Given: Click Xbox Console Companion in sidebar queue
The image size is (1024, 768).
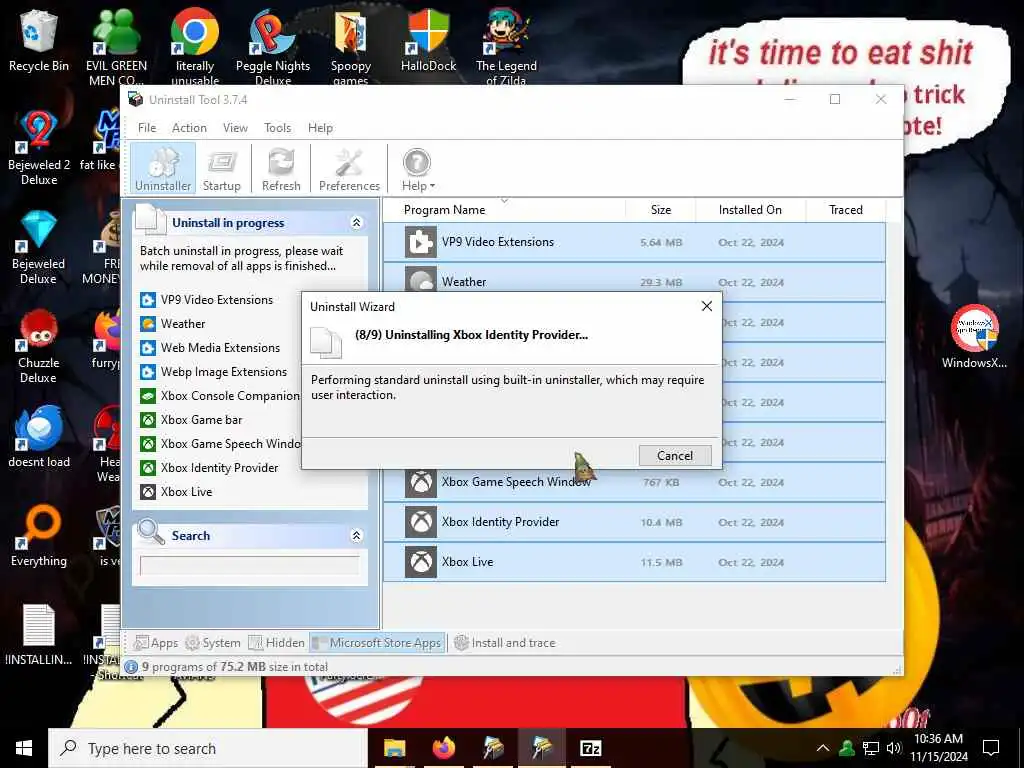Looking at the screenshot, I should [x=220, y=396].
